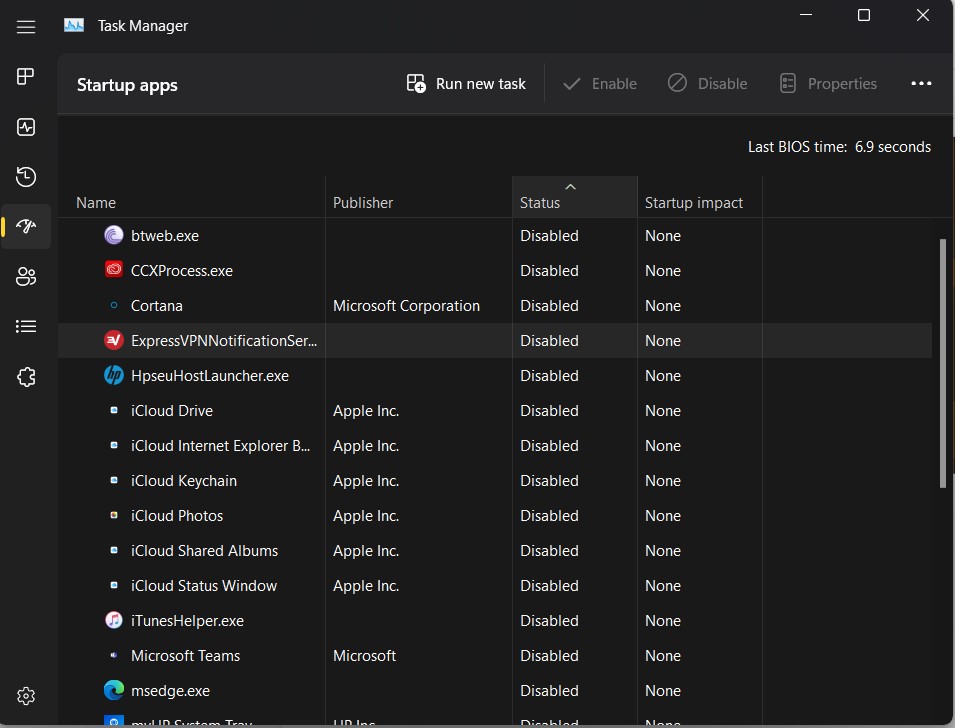Image resolution: width=955 pixels, height=728 pixels.
Task: Click the Properties toolbar button
Action: pyautogui.click(x=828, y=84)
